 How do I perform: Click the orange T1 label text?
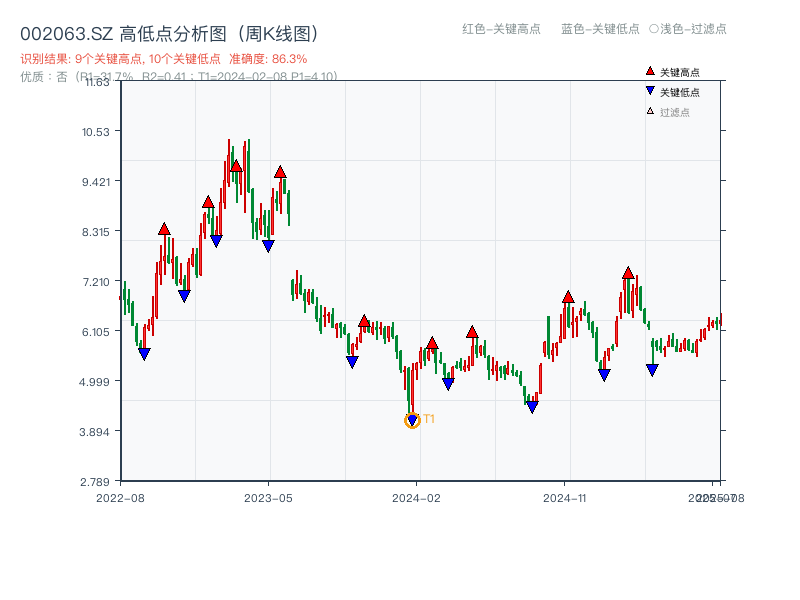click(429, 419)
